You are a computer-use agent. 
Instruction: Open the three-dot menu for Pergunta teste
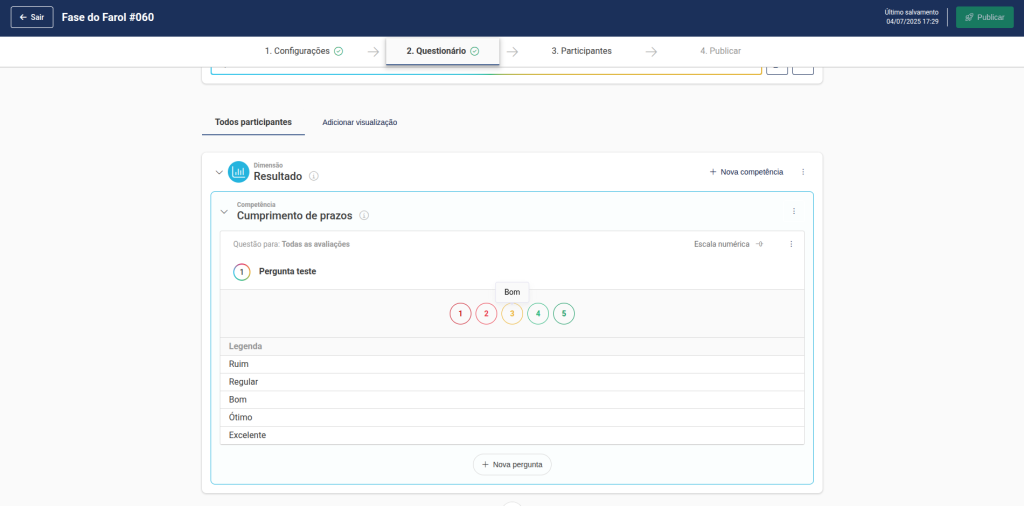click(791, 244)
